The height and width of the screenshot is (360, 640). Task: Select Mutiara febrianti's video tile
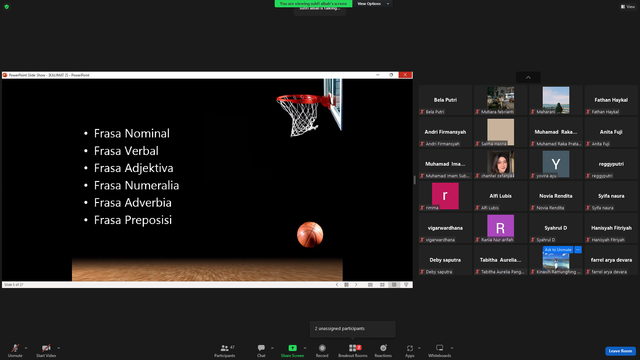[500, 100]
